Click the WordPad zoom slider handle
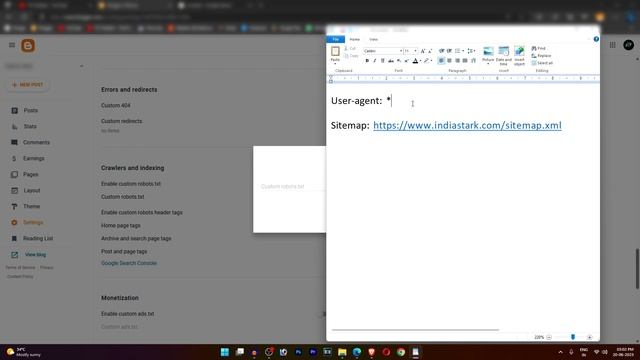Screen dimensions: 640x360 click(573, 337)
